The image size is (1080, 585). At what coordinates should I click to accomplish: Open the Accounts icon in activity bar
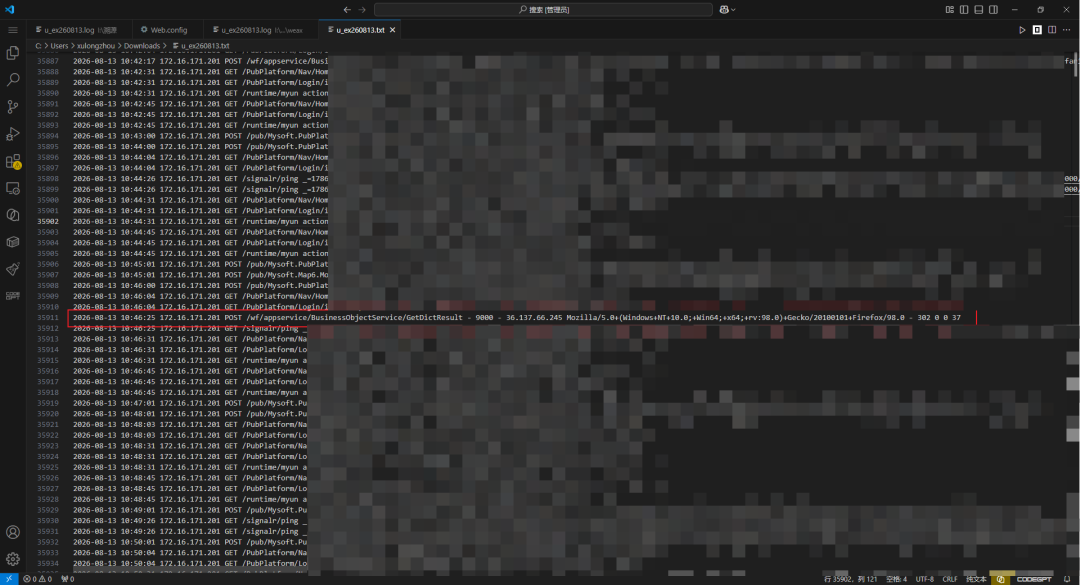pos(12,532)
